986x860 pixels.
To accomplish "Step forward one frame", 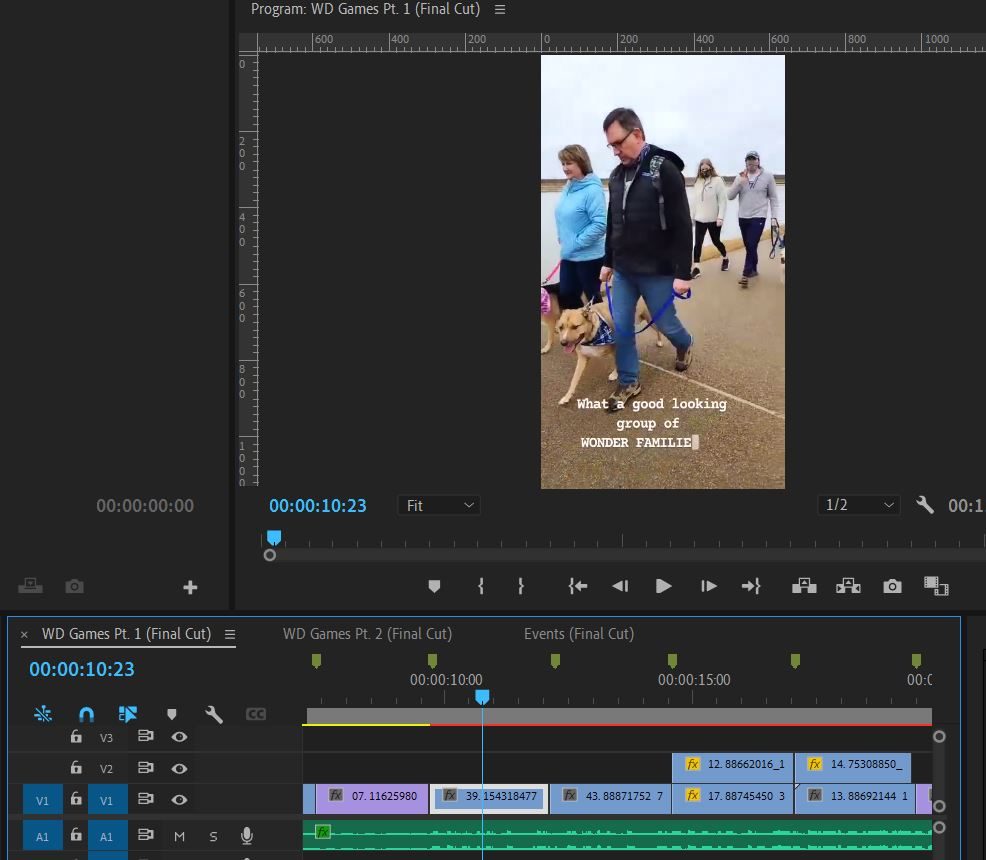I will (708, 587).
